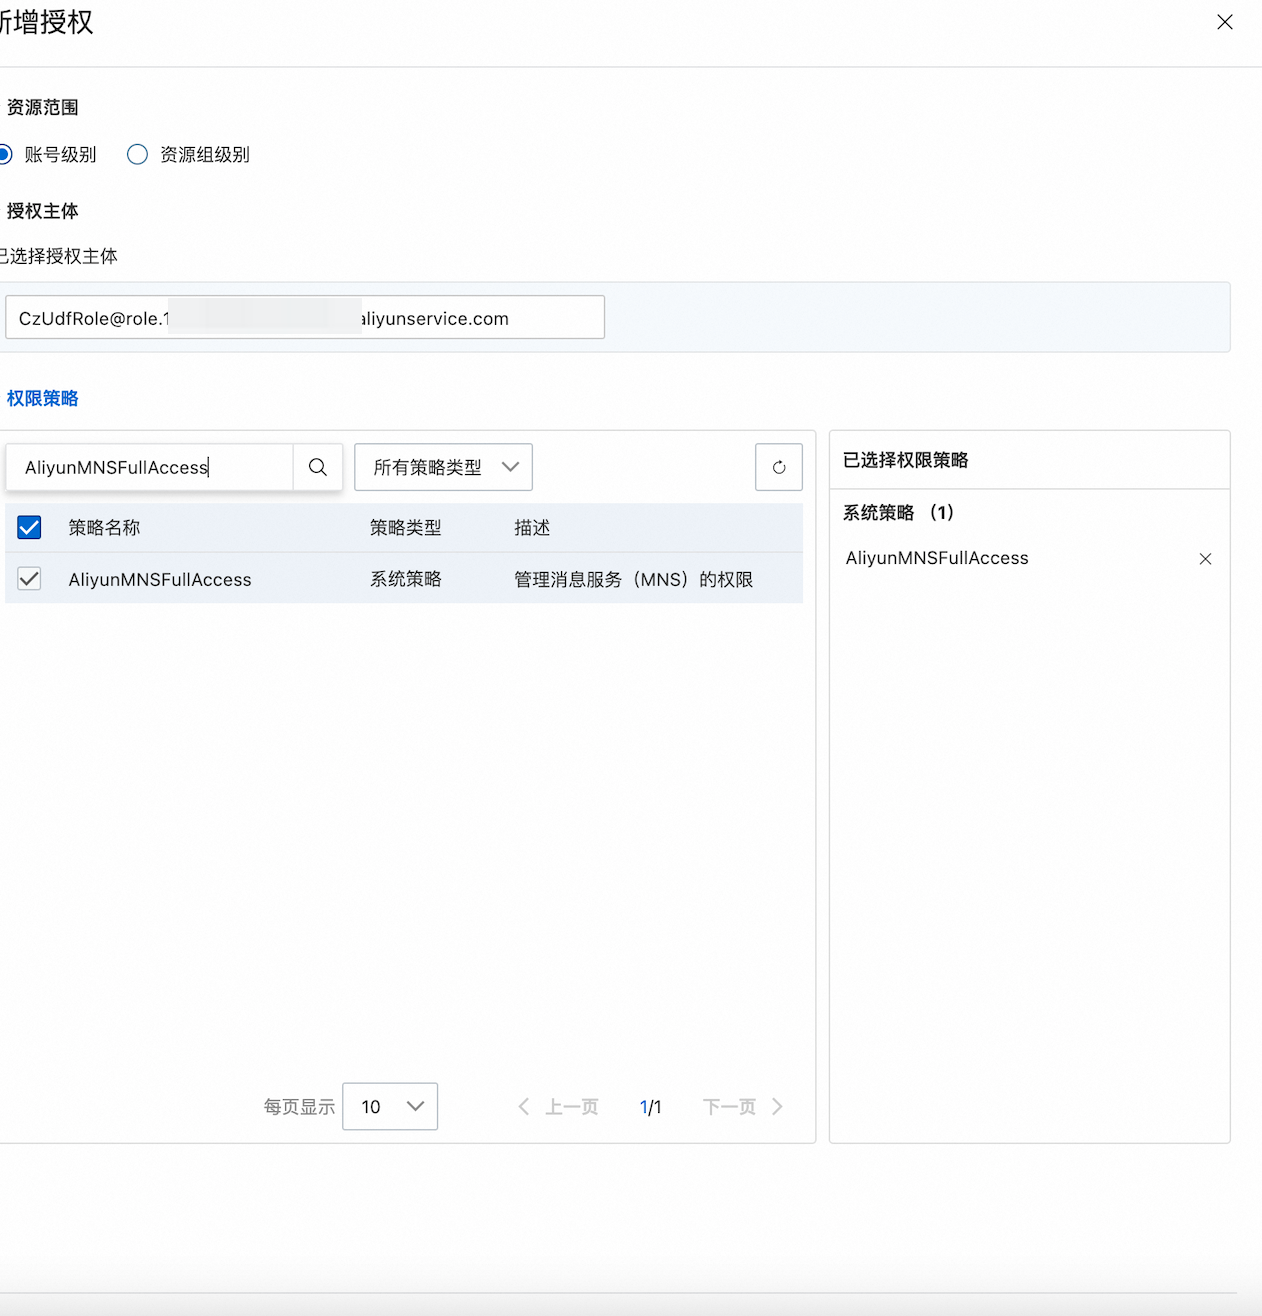This screenshot has height=1316, width=1262.
Task: Click the 策略名称 column header
Action: [104, 528]
